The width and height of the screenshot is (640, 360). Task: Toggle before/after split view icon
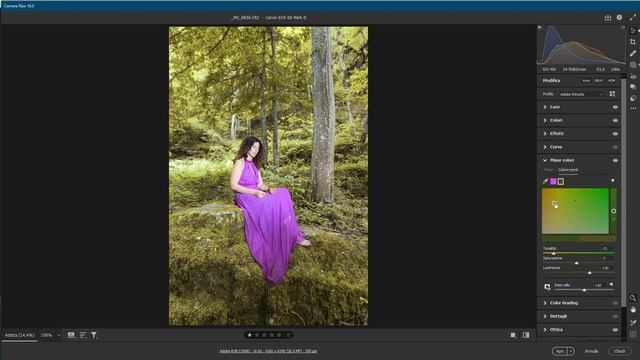point(526,335)
